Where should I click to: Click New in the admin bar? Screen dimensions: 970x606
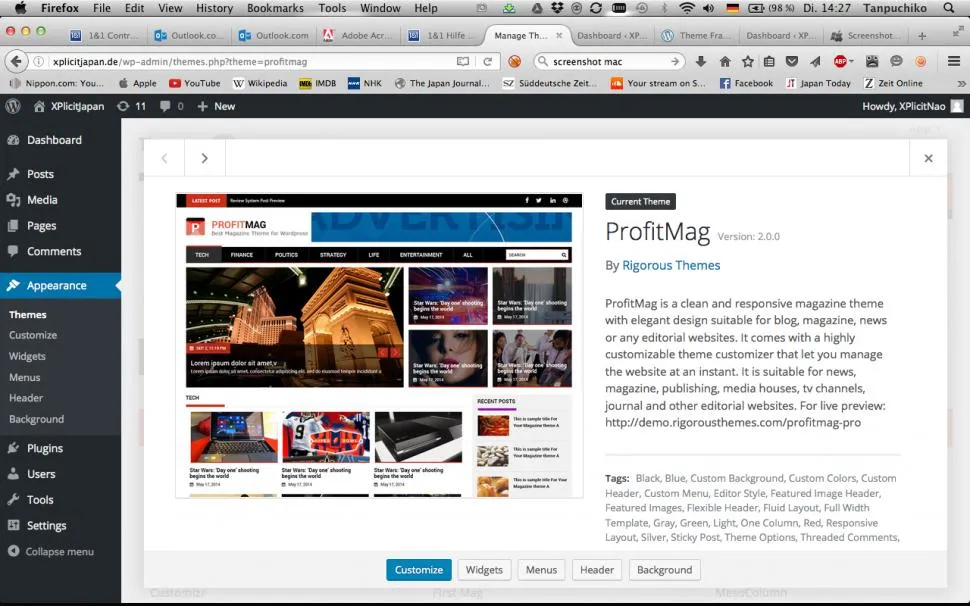click(216, 106)
